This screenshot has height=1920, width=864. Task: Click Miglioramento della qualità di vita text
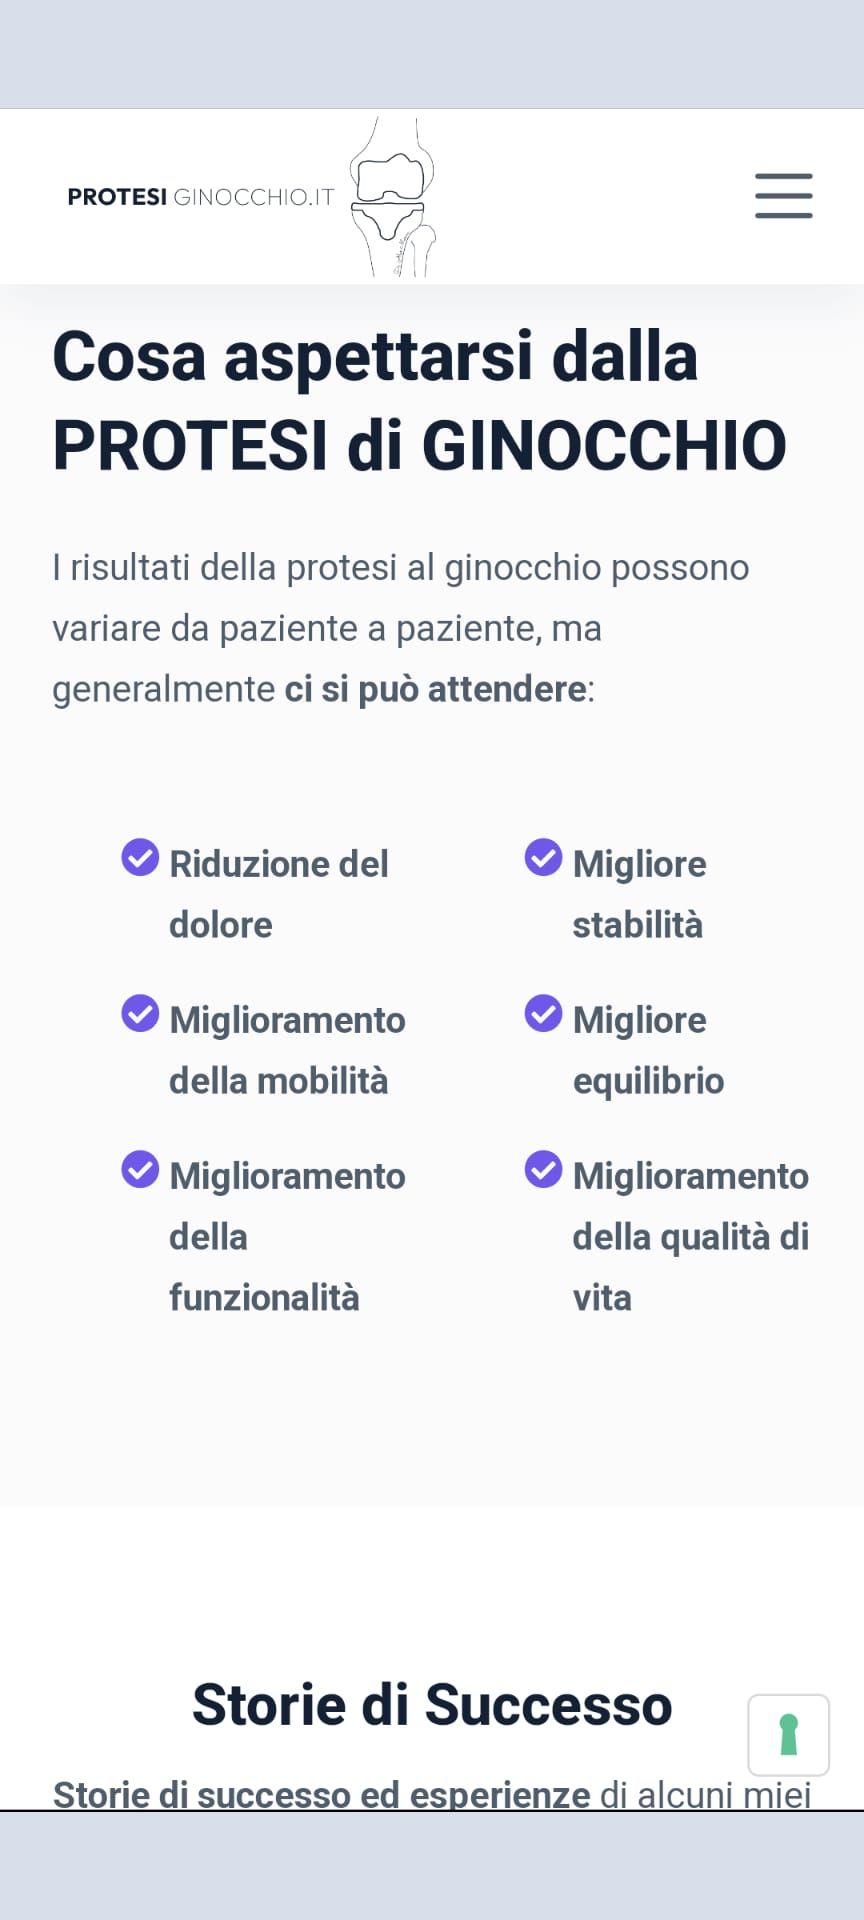click(690, 1236)
